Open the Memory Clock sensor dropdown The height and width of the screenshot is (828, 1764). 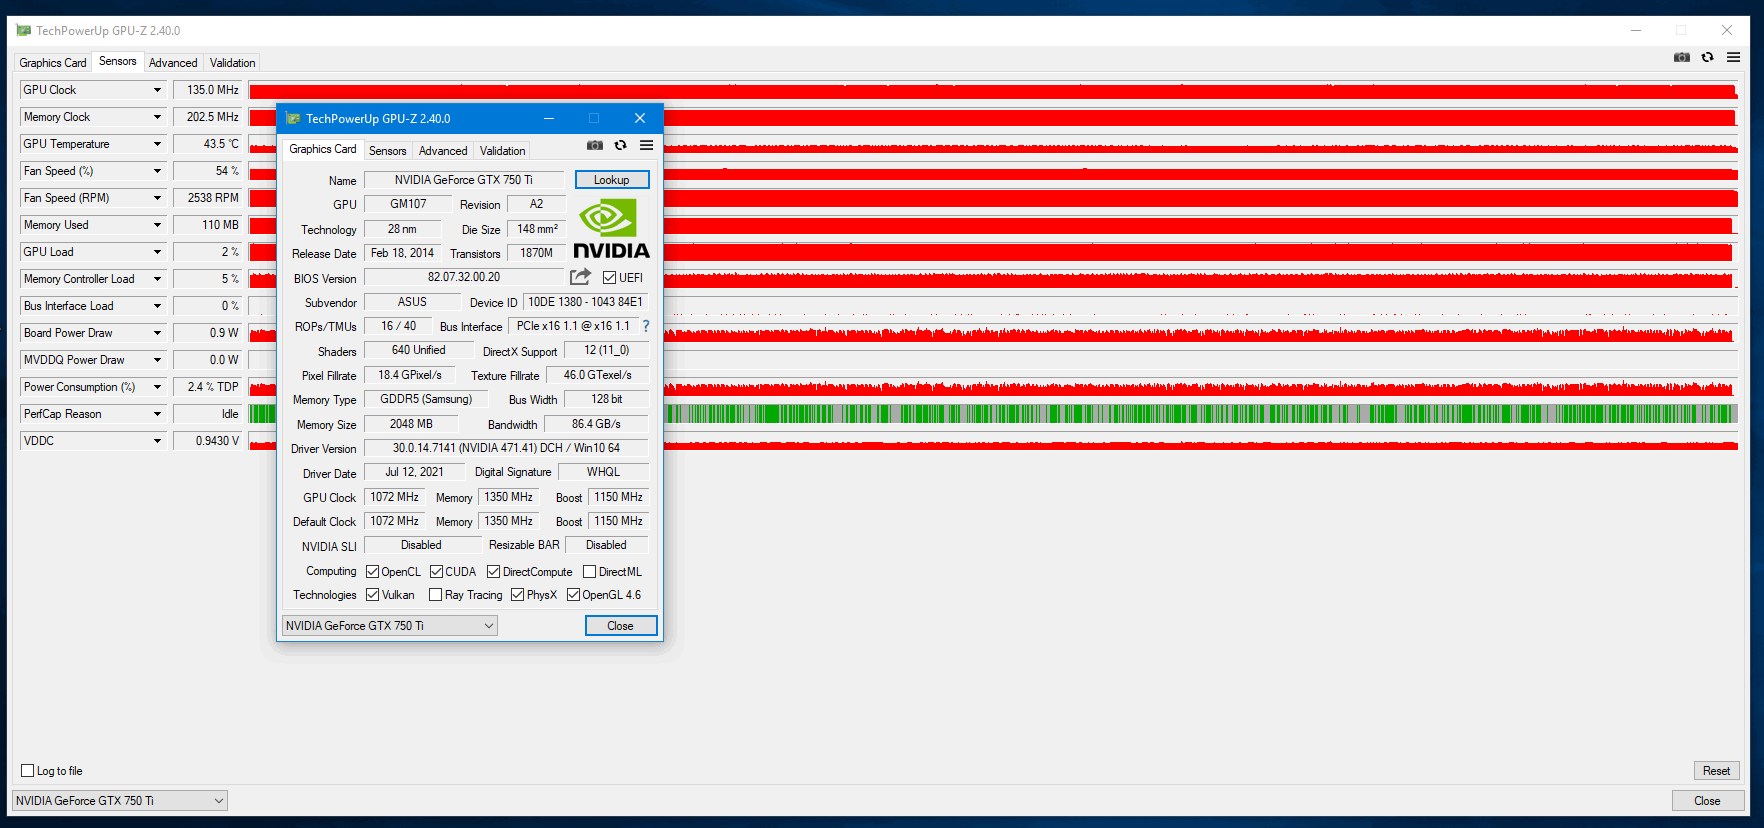click(157, 117)
